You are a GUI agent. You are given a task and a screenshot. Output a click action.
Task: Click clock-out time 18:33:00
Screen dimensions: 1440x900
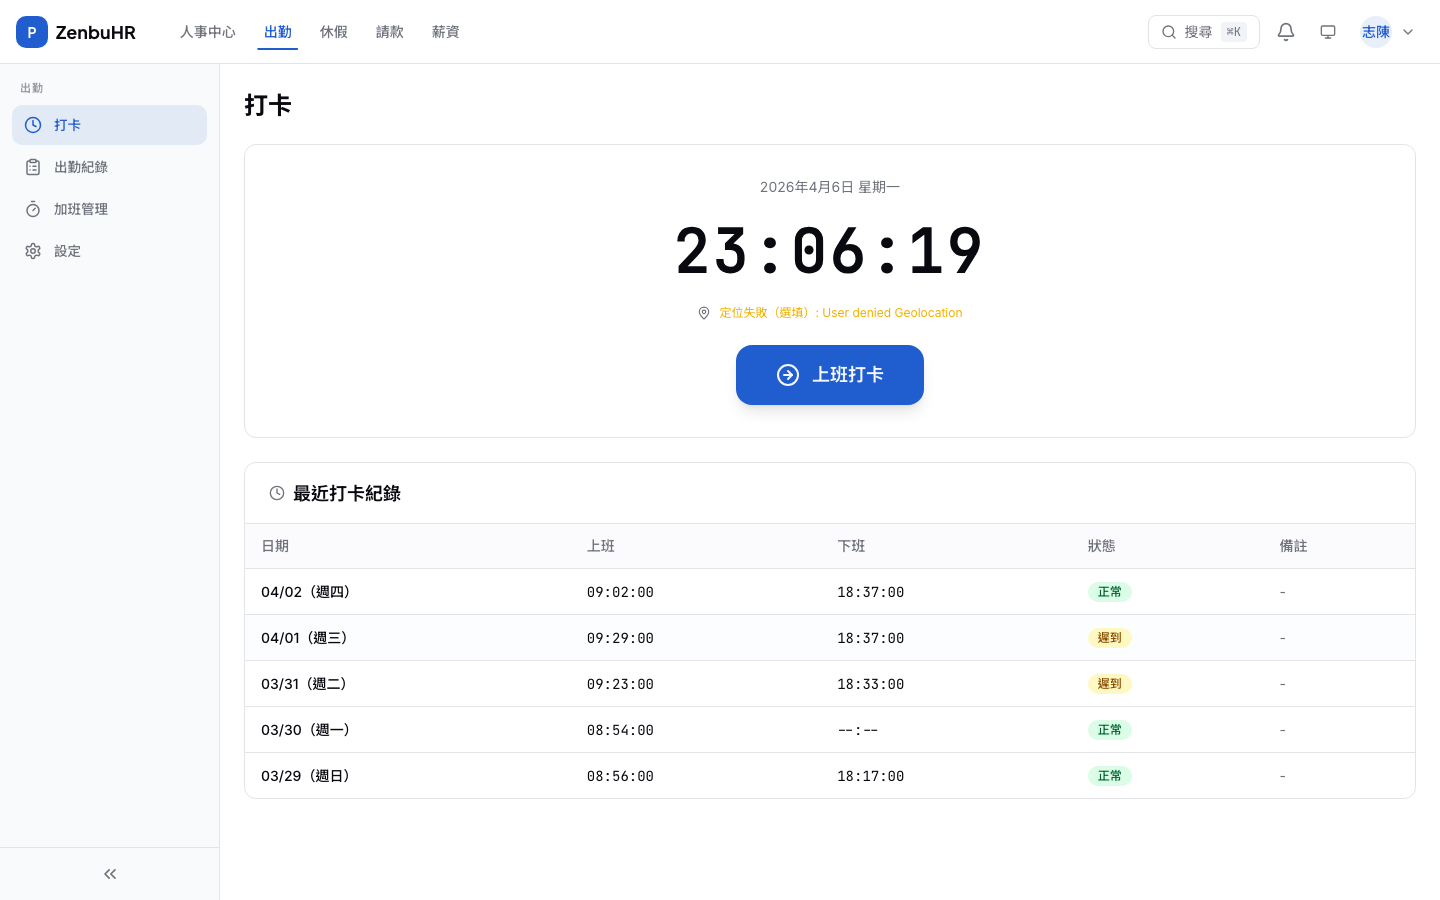pos(871,684)
